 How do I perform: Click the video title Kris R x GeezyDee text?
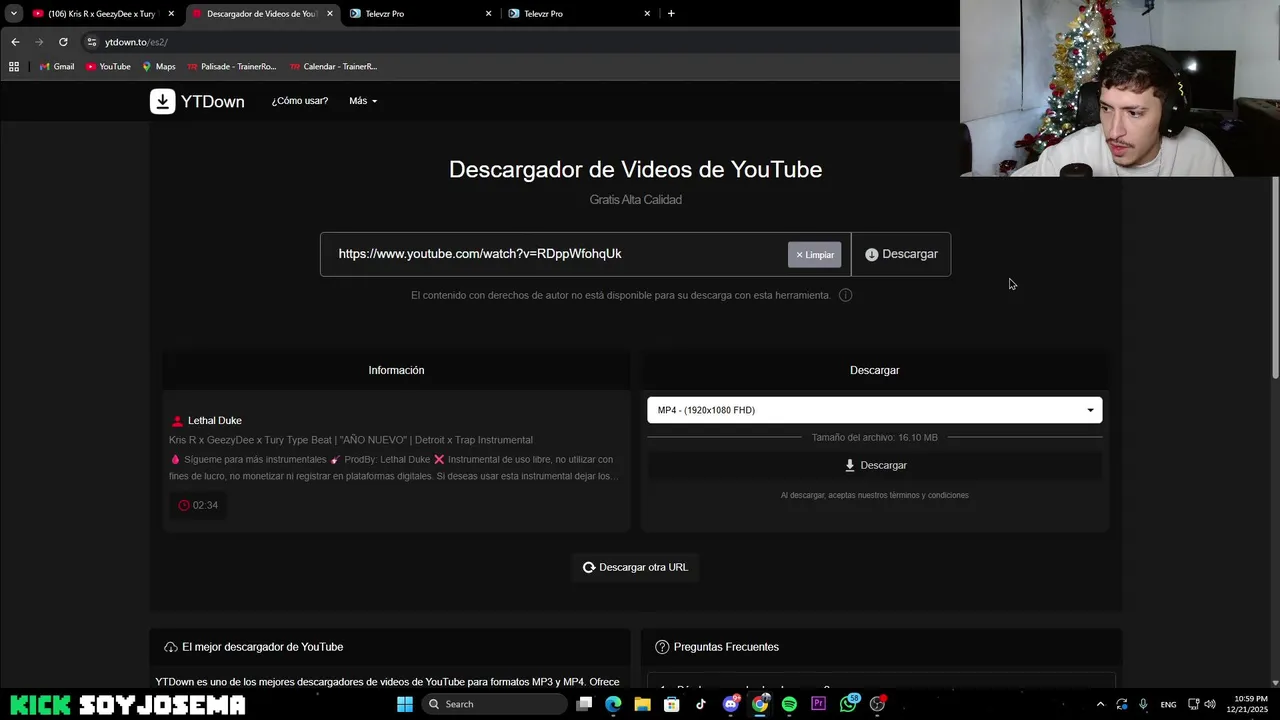(351, 440)
